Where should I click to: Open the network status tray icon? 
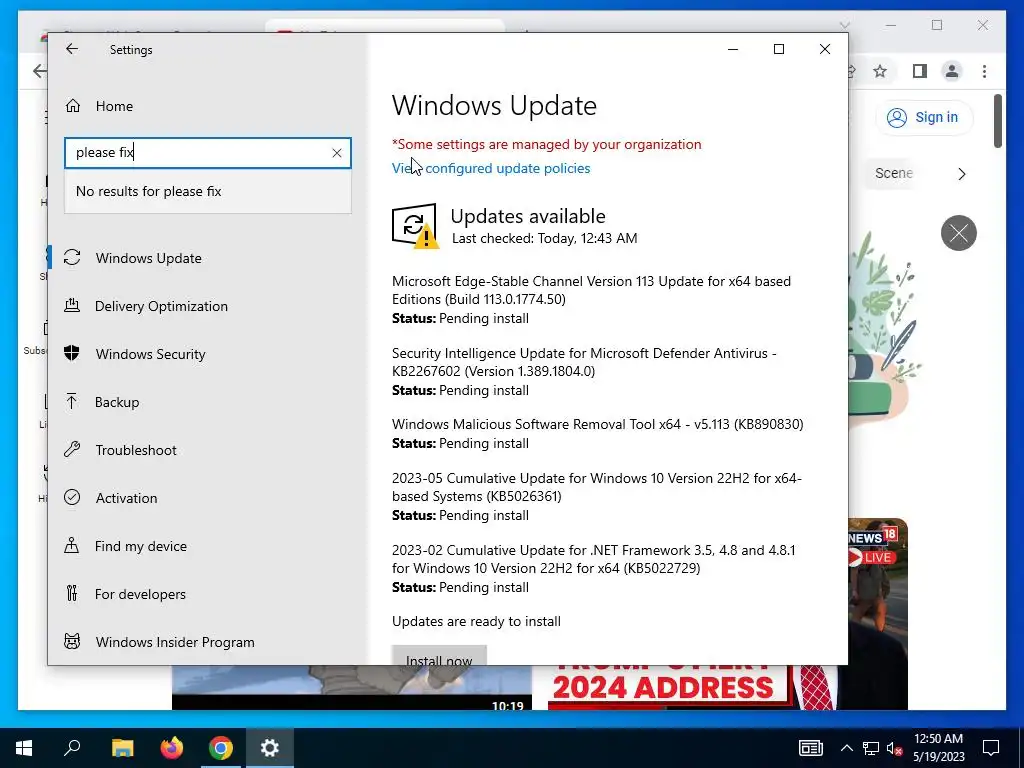click(x=871, y=748)
